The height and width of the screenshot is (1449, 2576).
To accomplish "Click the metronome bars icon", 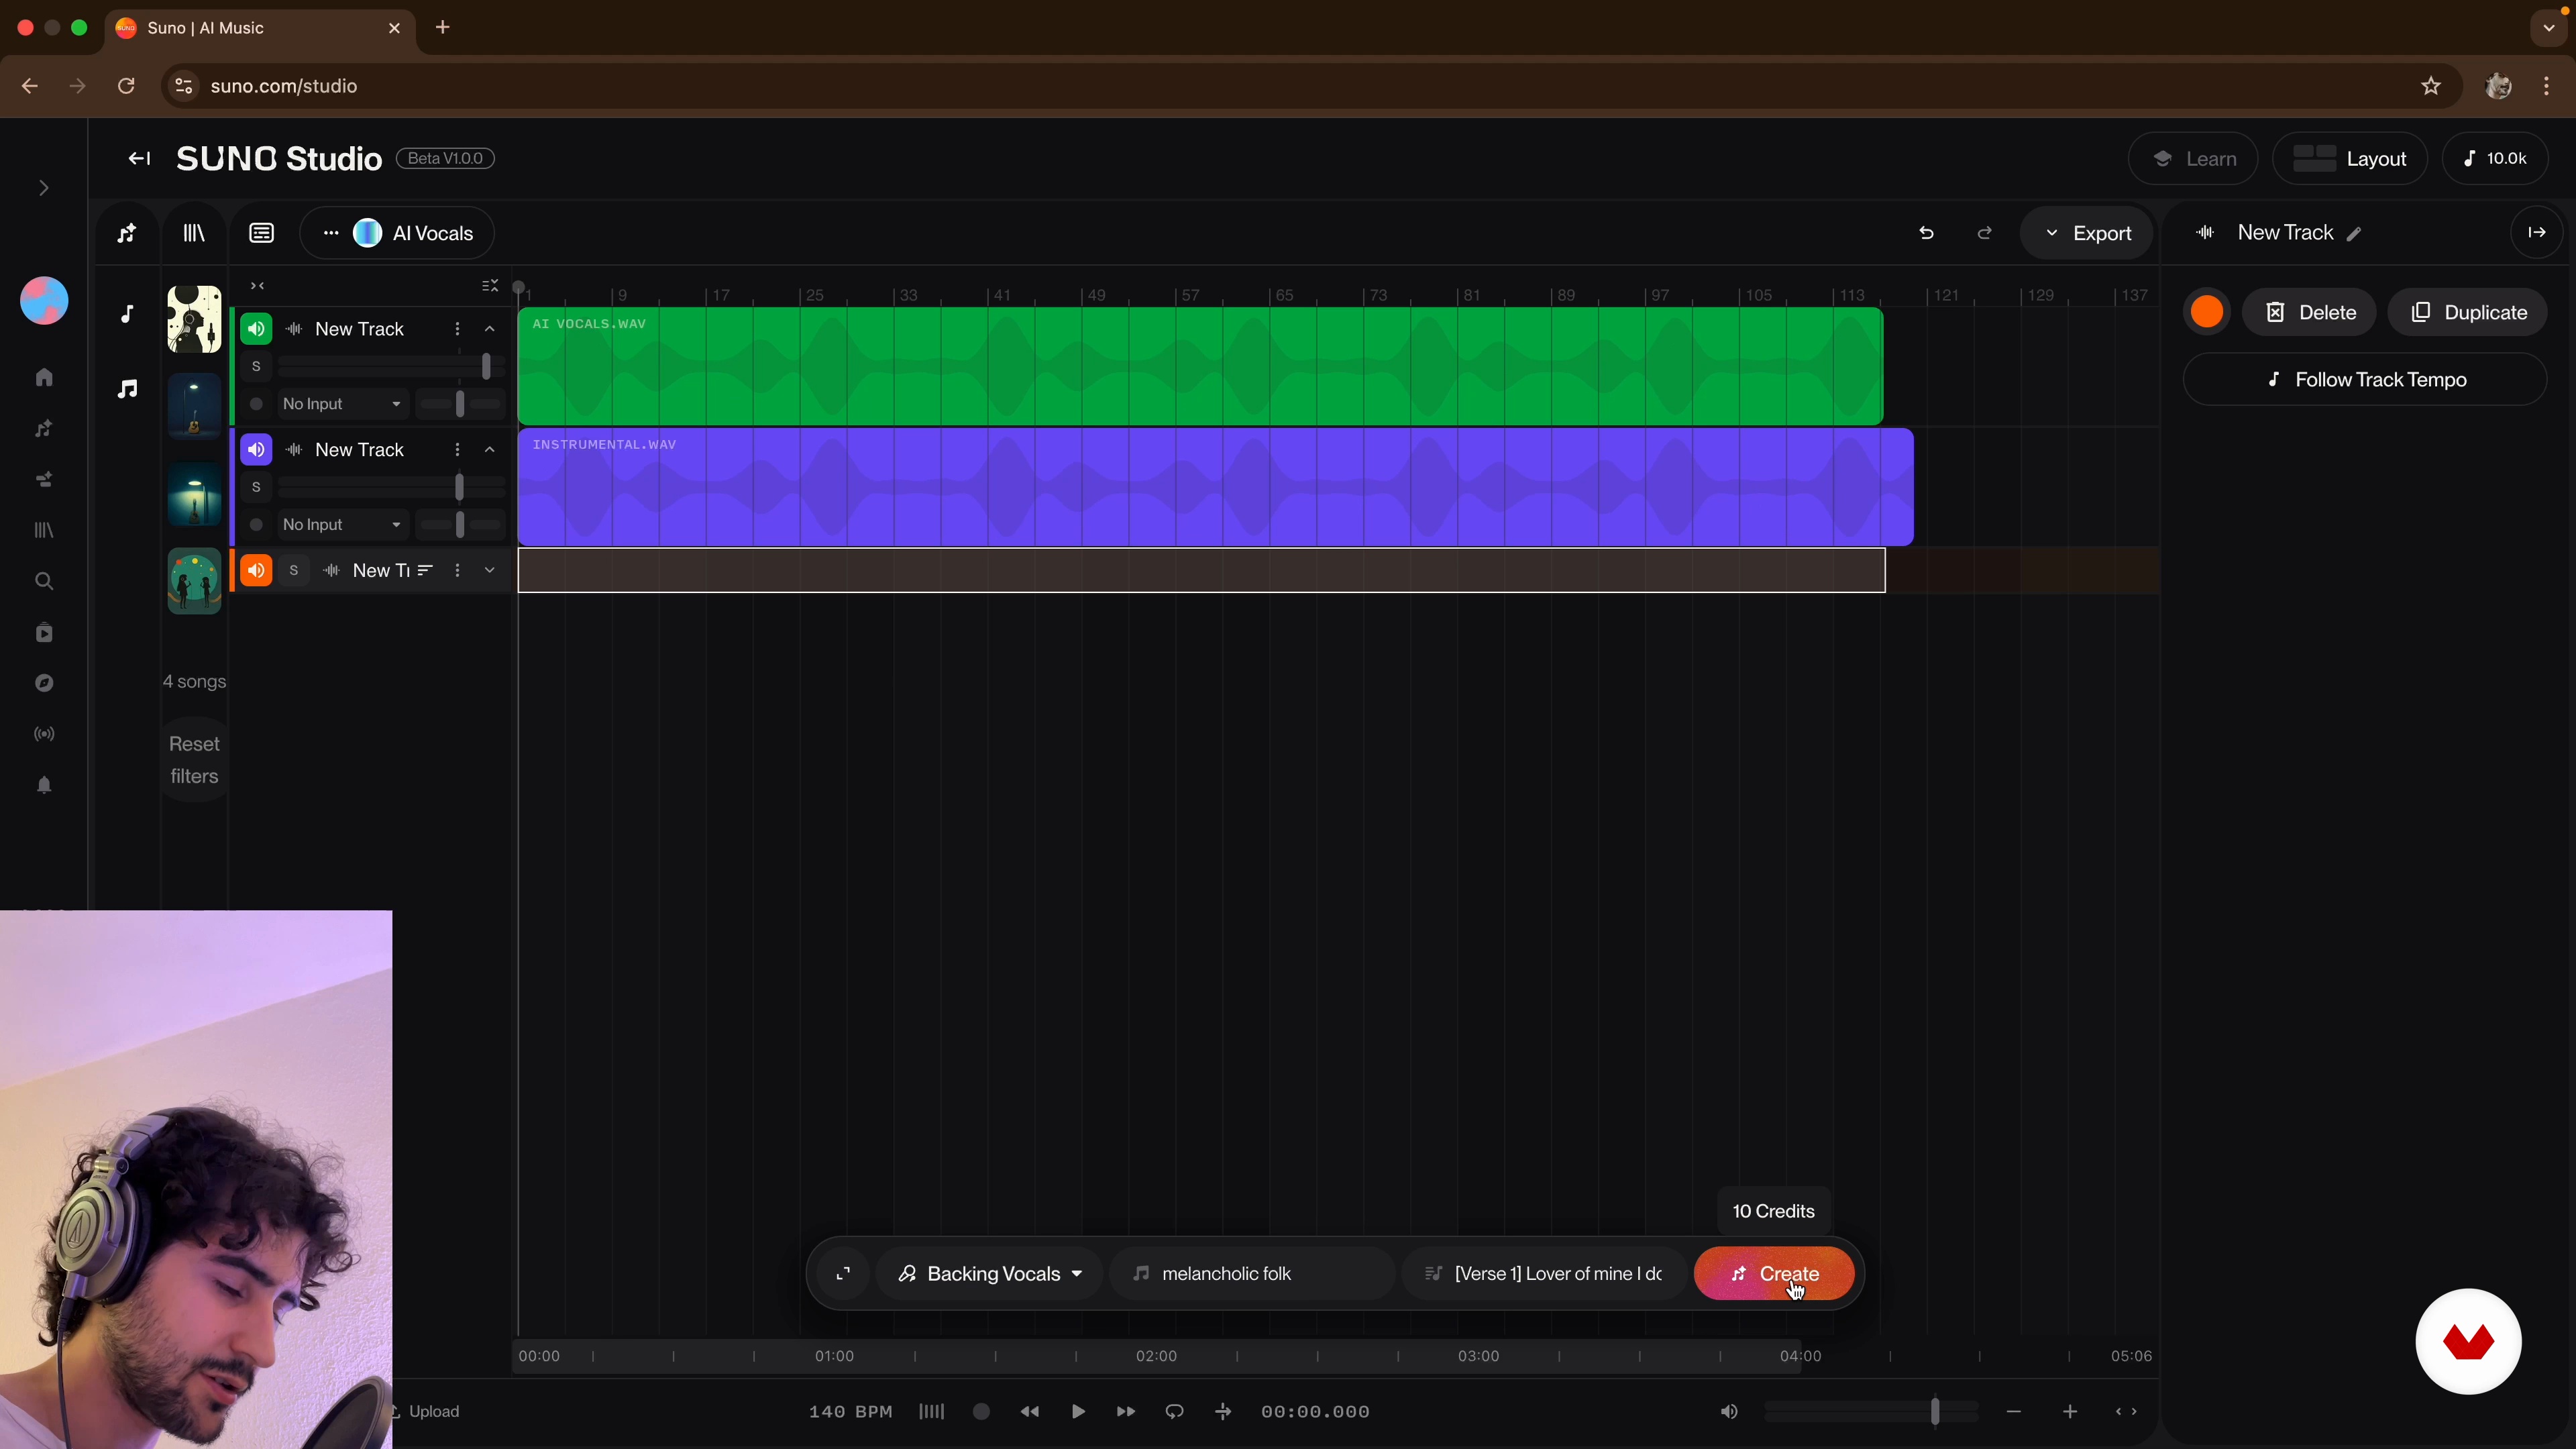I will (x=931, y=1412).
